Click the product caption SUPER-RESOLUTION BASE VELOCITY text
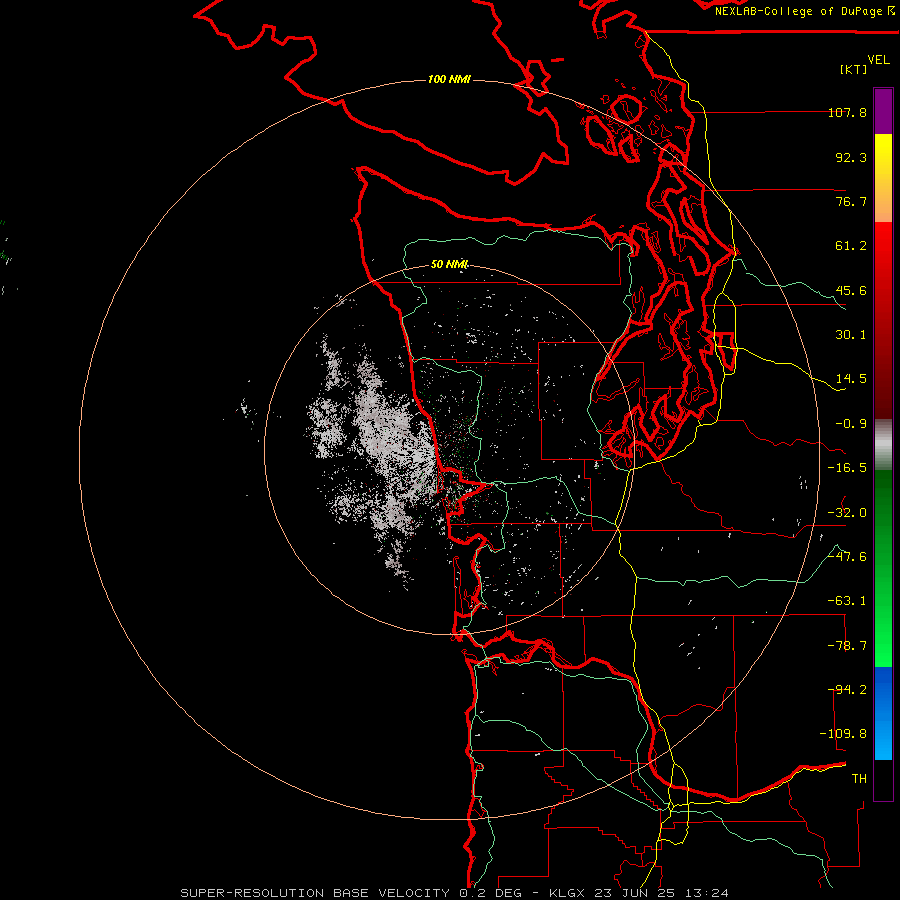This screenshot has width=900, height=900. (x=315, y=893)
